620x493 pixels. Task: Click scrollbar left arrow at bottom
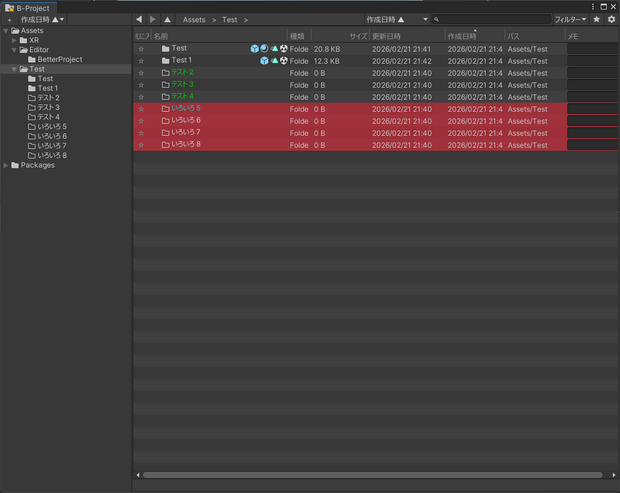click(138, 475)
